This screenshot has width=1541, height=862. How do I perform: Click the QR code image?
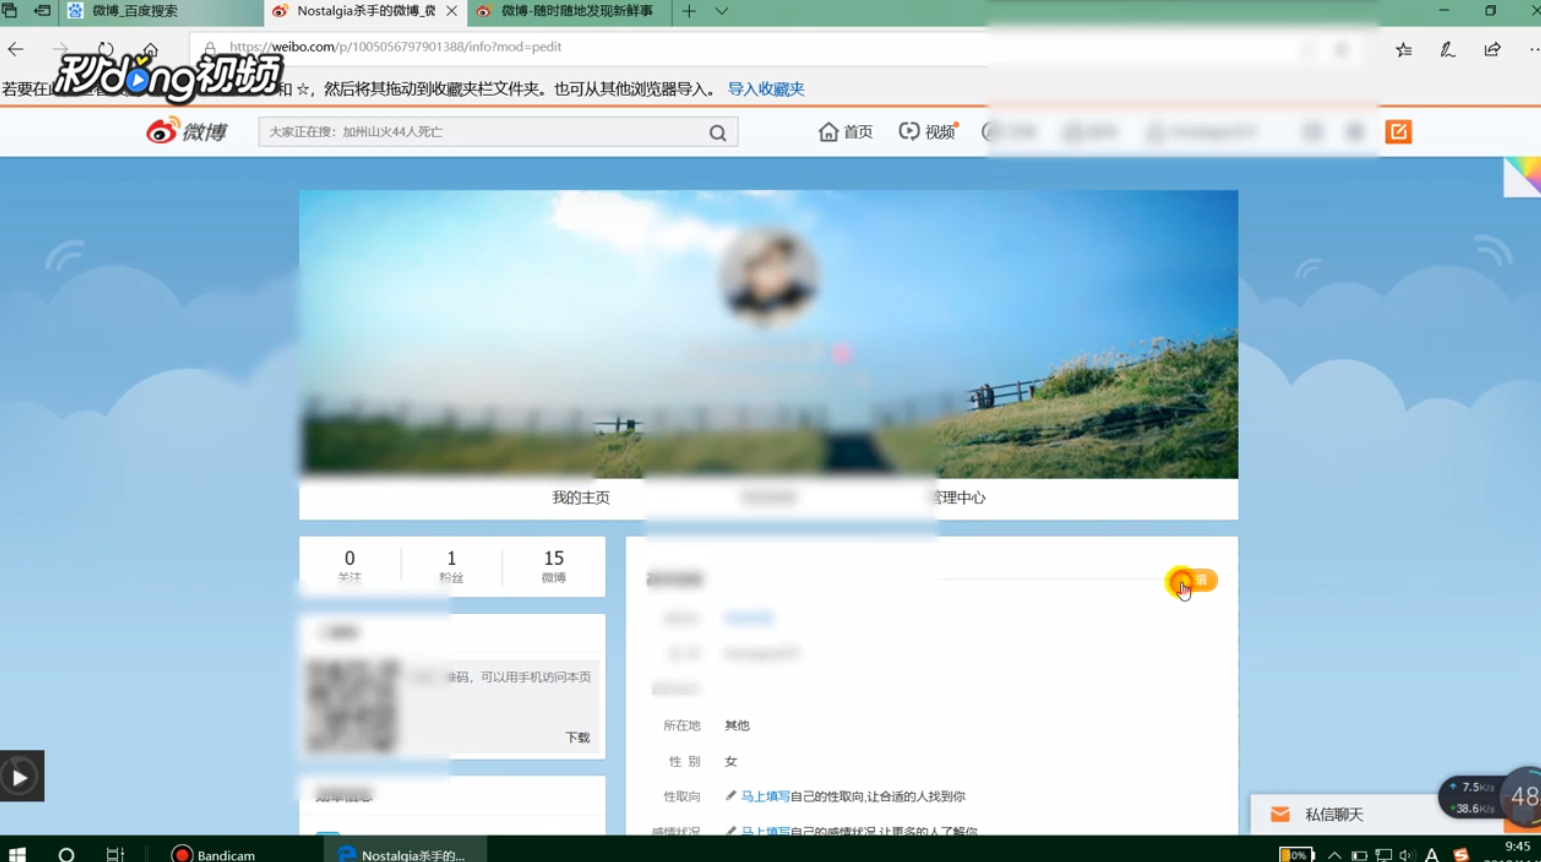pyautogui.click(x=353, y=705)
